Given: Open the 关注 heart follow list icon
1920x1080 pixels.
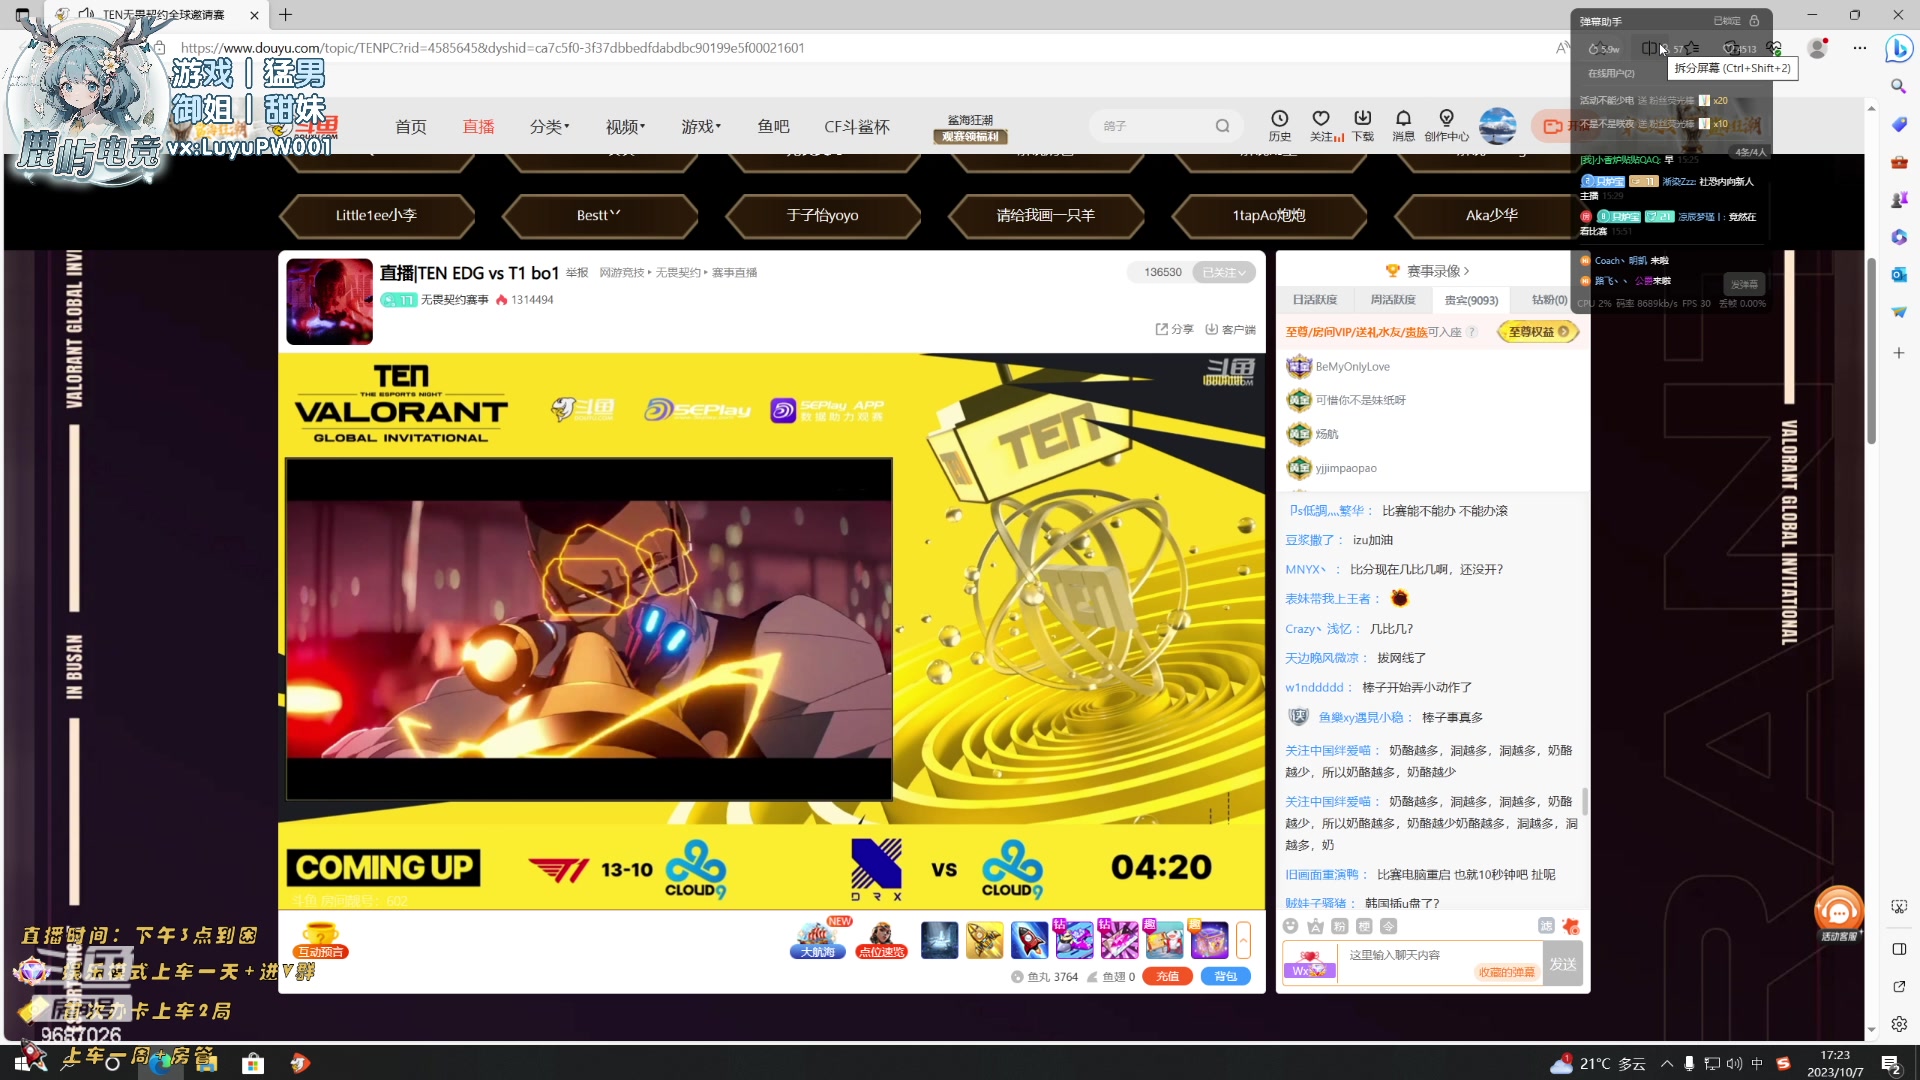Looking at the screenshot, I should pyautogui.click(x=1322, y=125).
